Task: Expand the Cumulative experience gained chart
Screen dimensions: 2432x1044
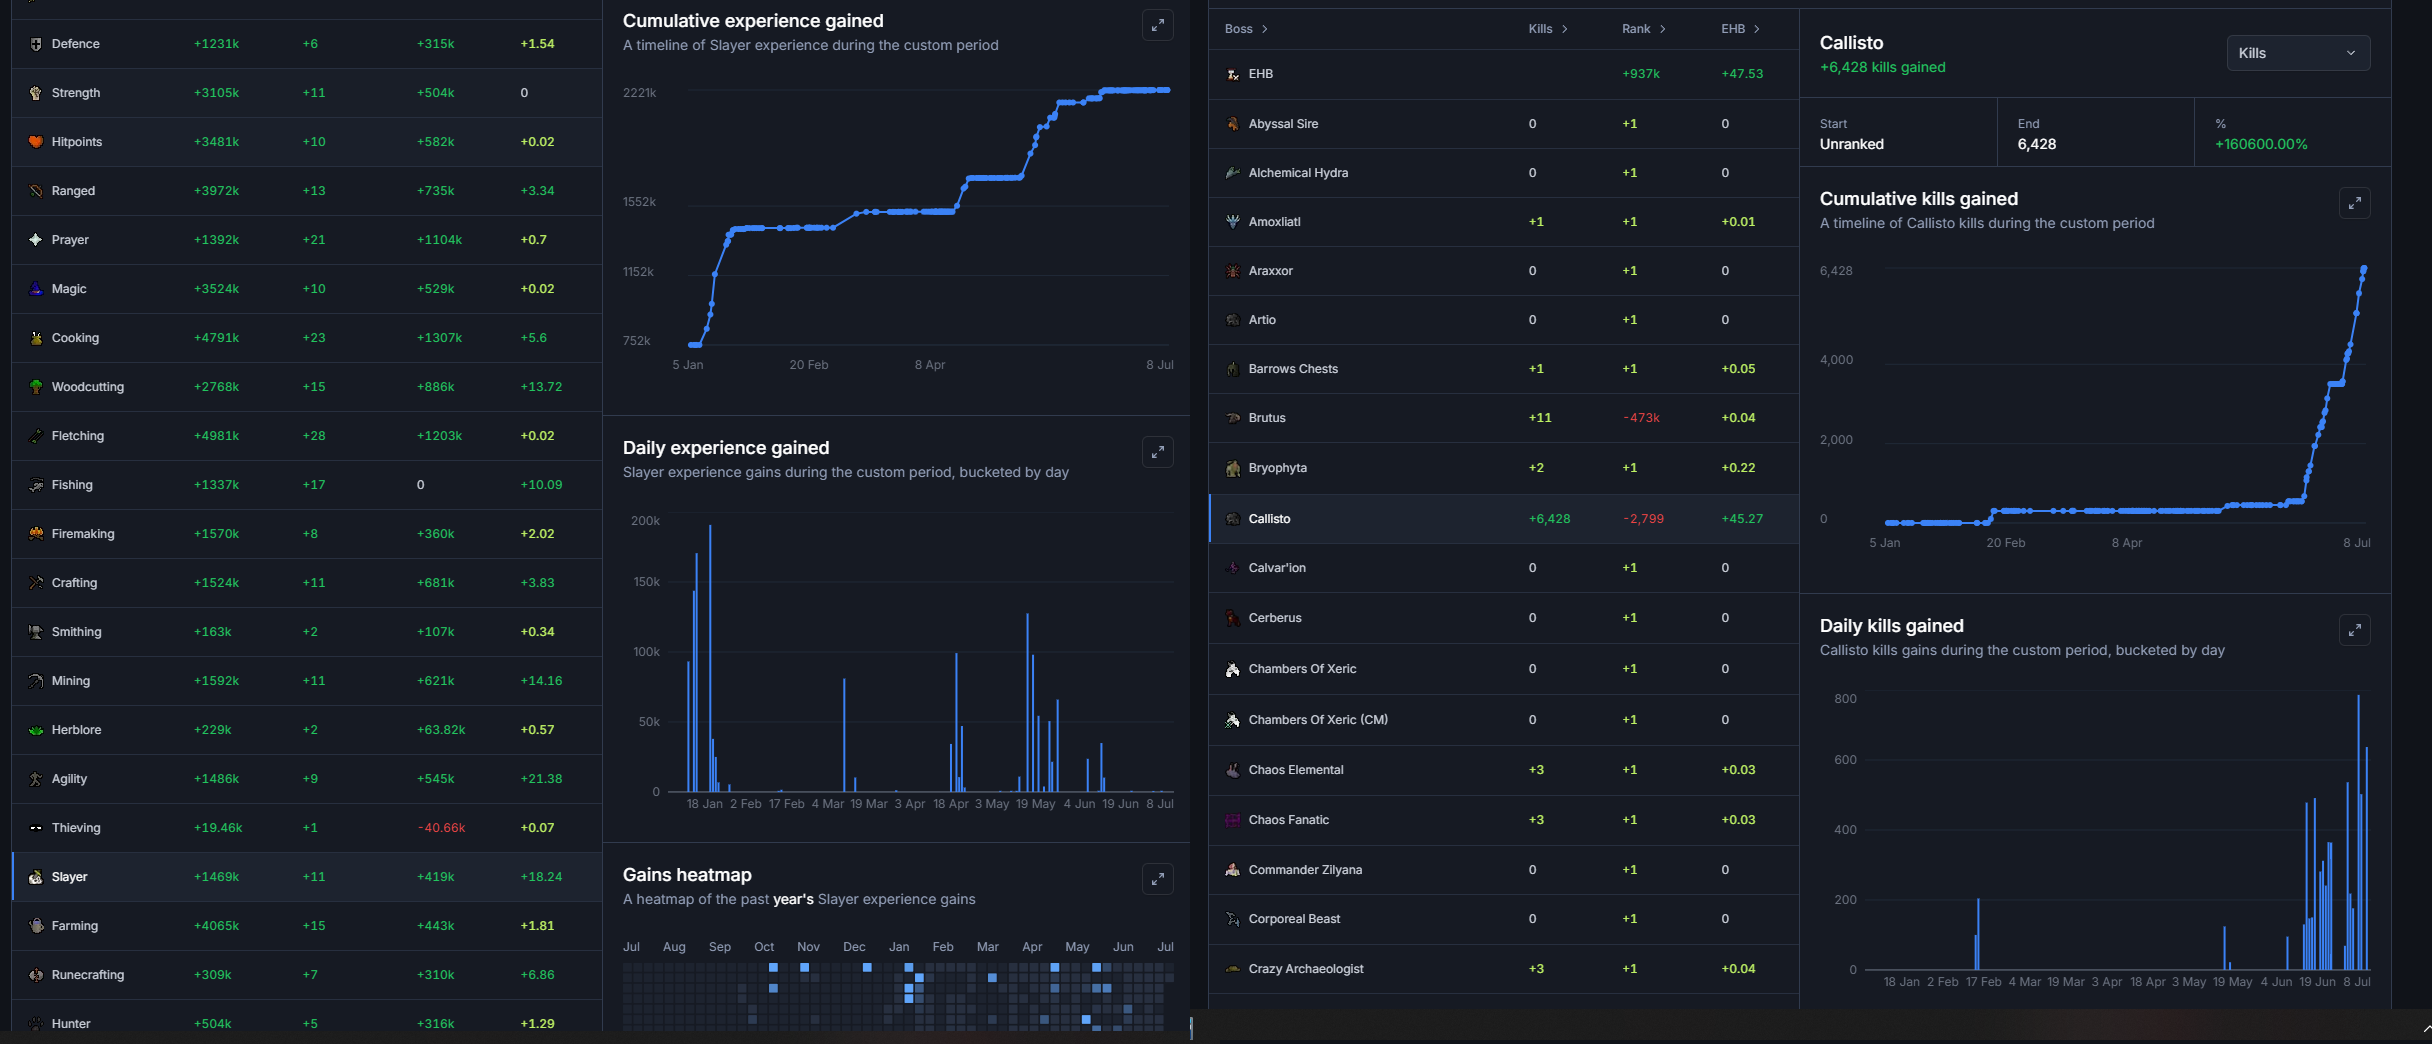Action: pyautogui.click(x=1158, y=25)
